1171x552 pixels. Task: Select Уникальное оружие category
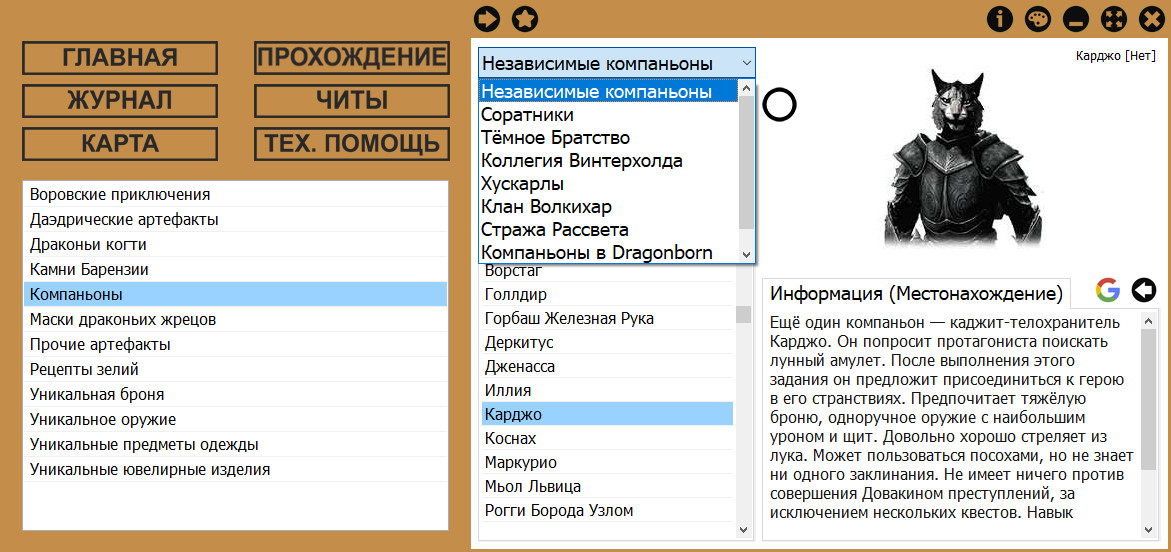click(235, 420)
